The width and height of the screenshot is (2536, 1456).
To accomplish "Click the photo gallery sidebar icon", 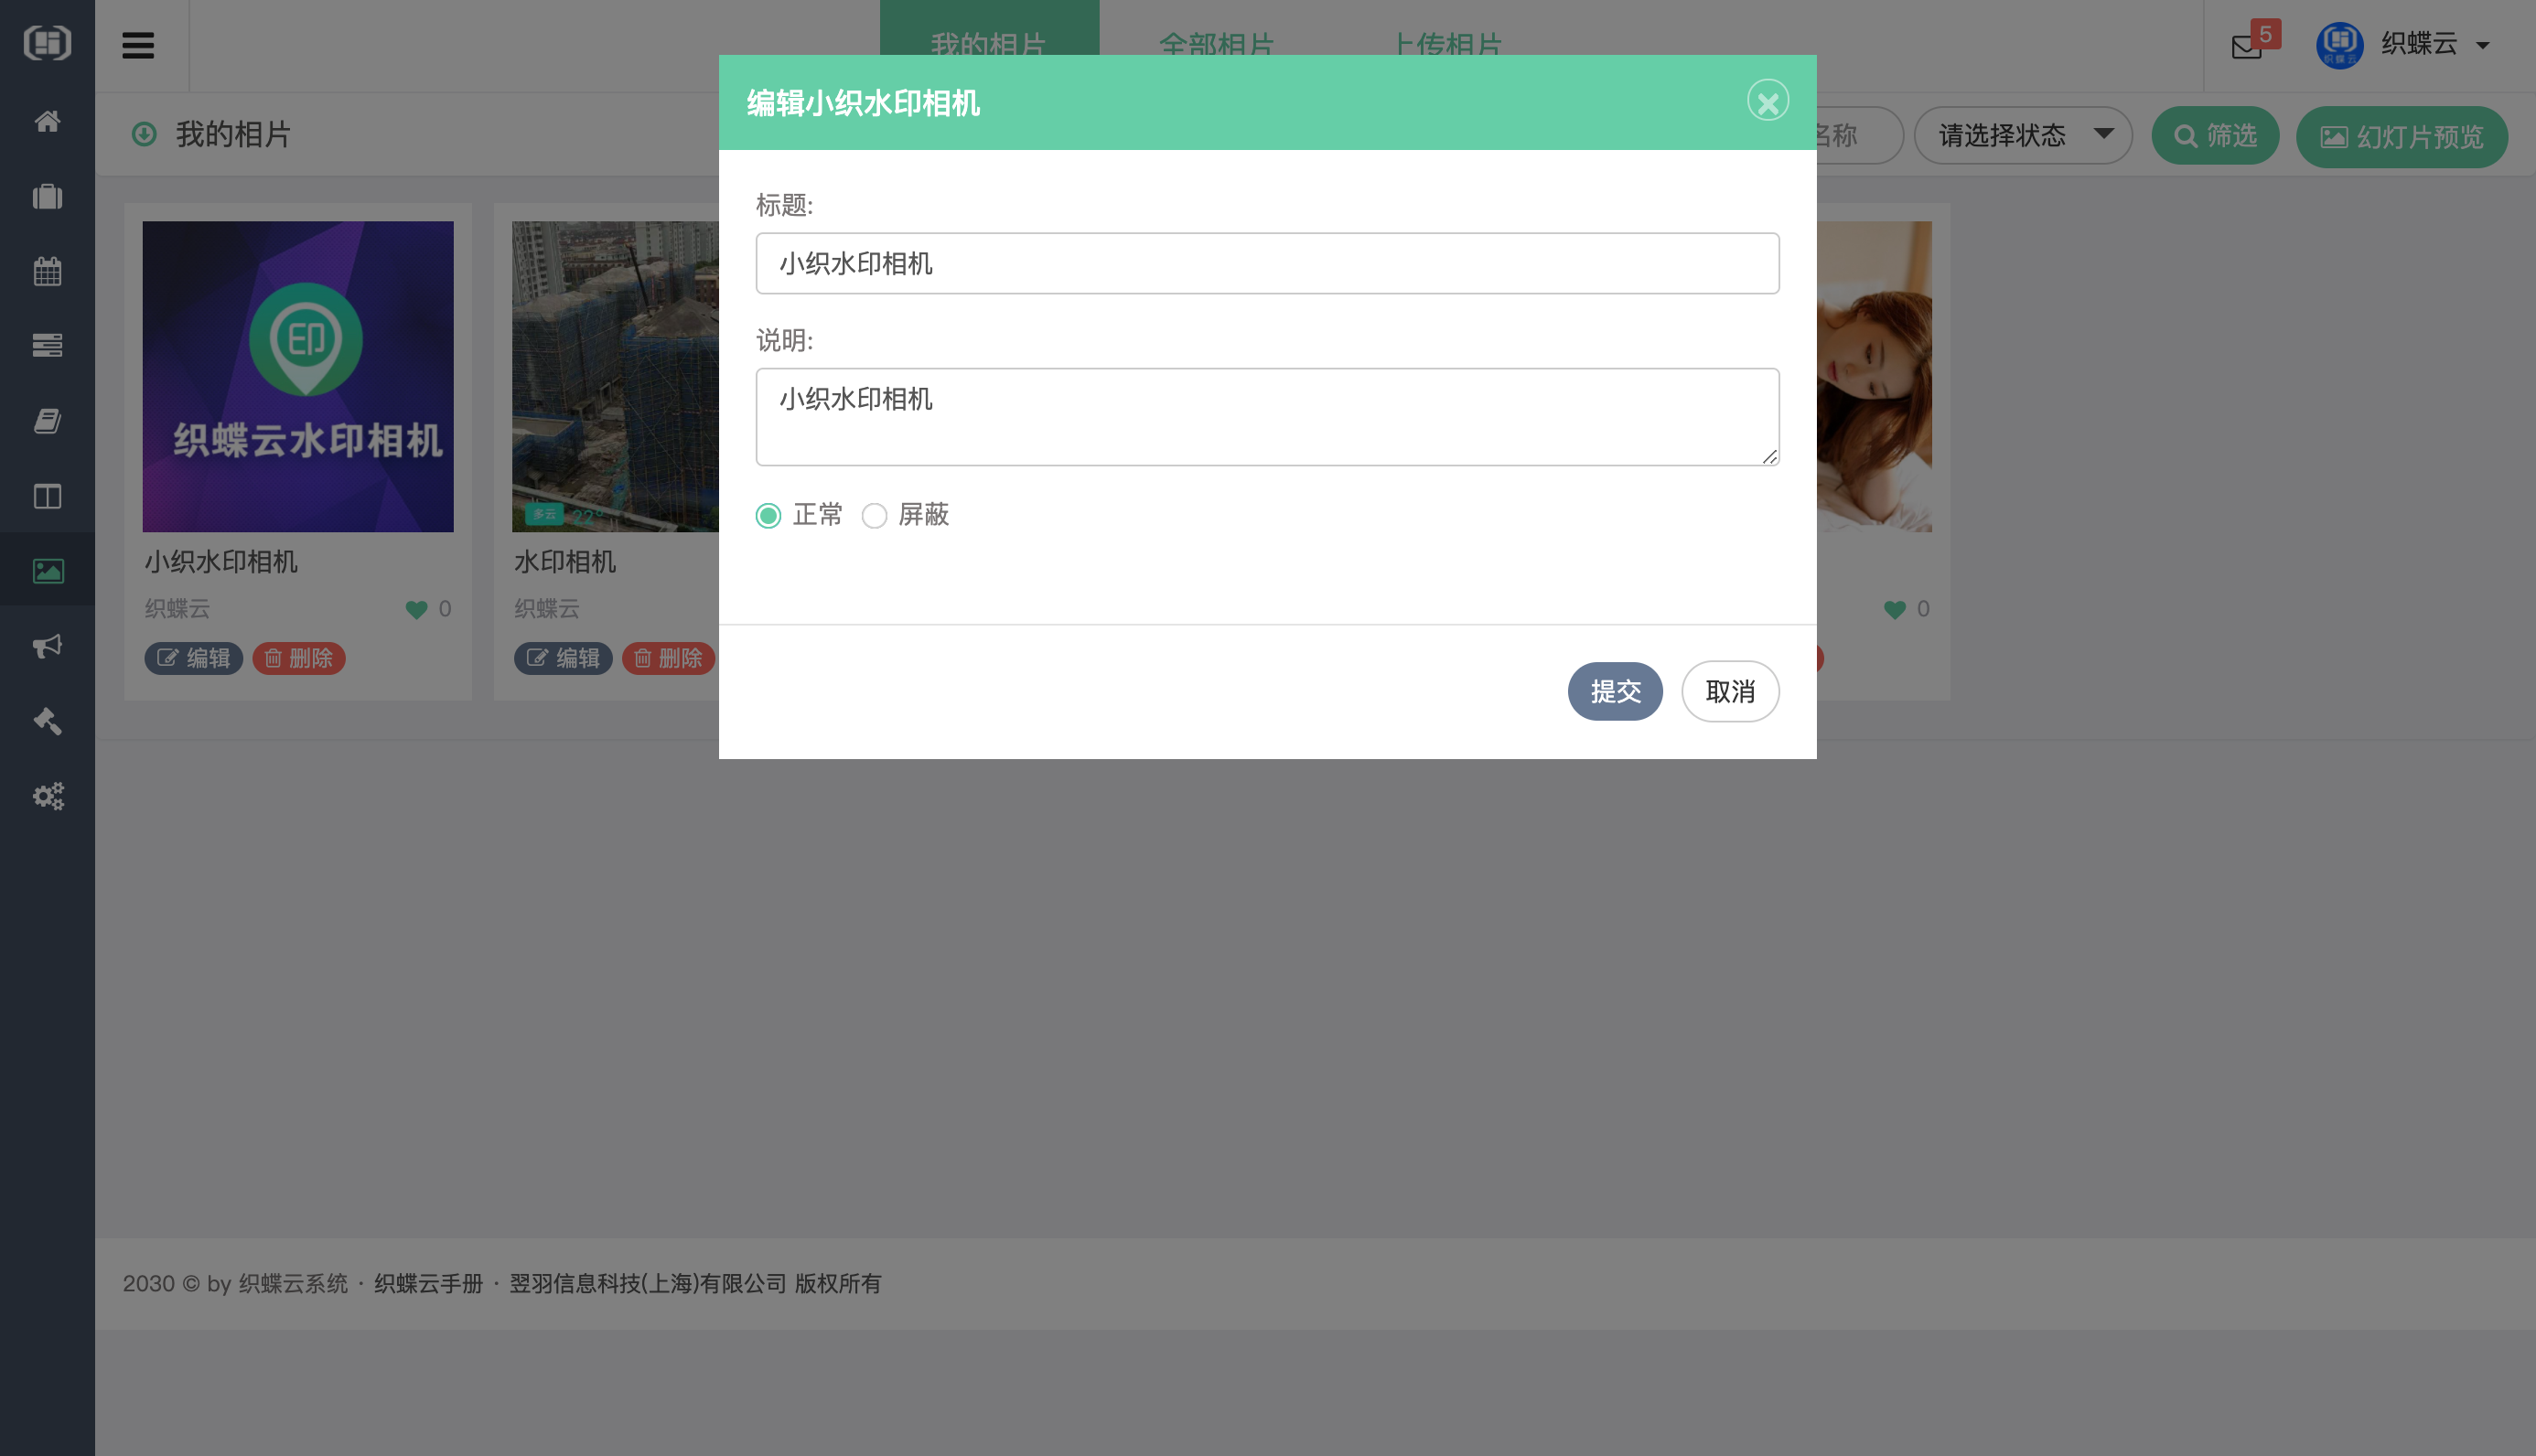I will pos(47,571).
